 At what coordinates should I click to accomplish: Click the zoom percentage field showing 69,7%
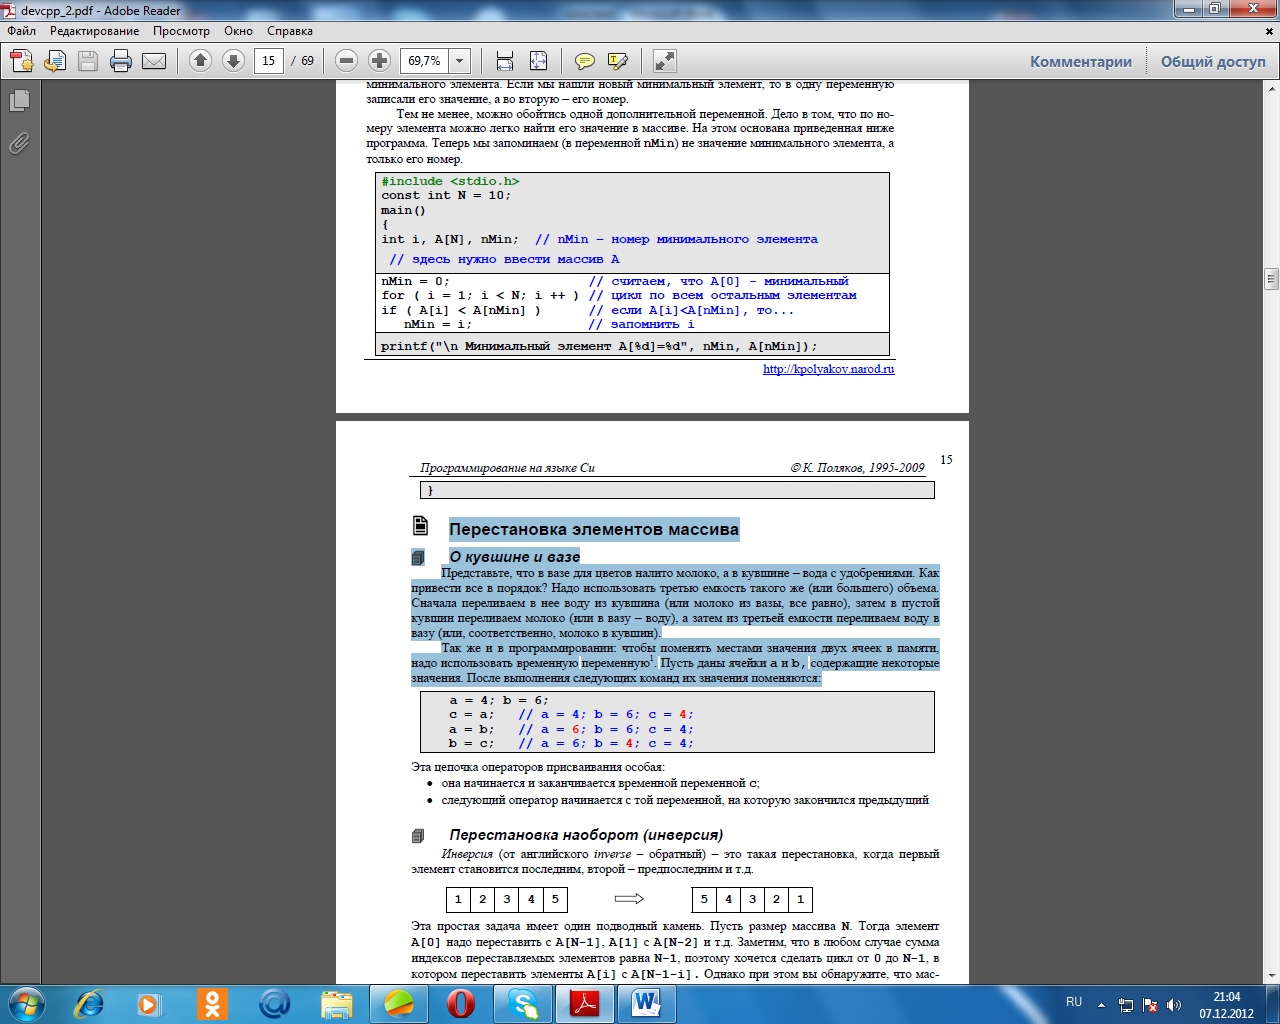pos(424,61)
